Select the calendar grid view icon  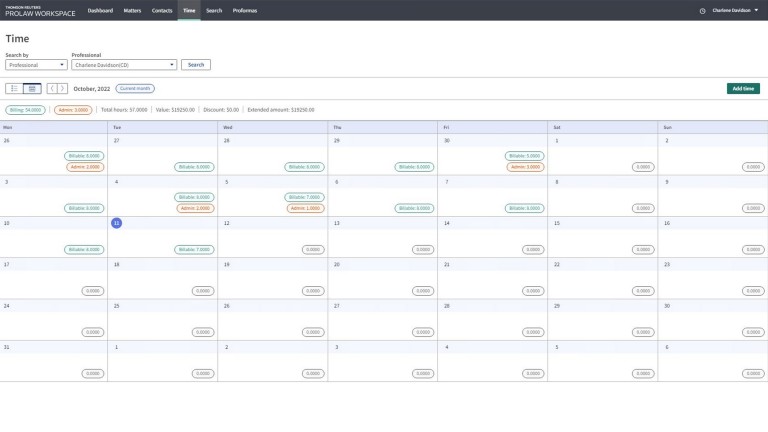click(32, 89)
